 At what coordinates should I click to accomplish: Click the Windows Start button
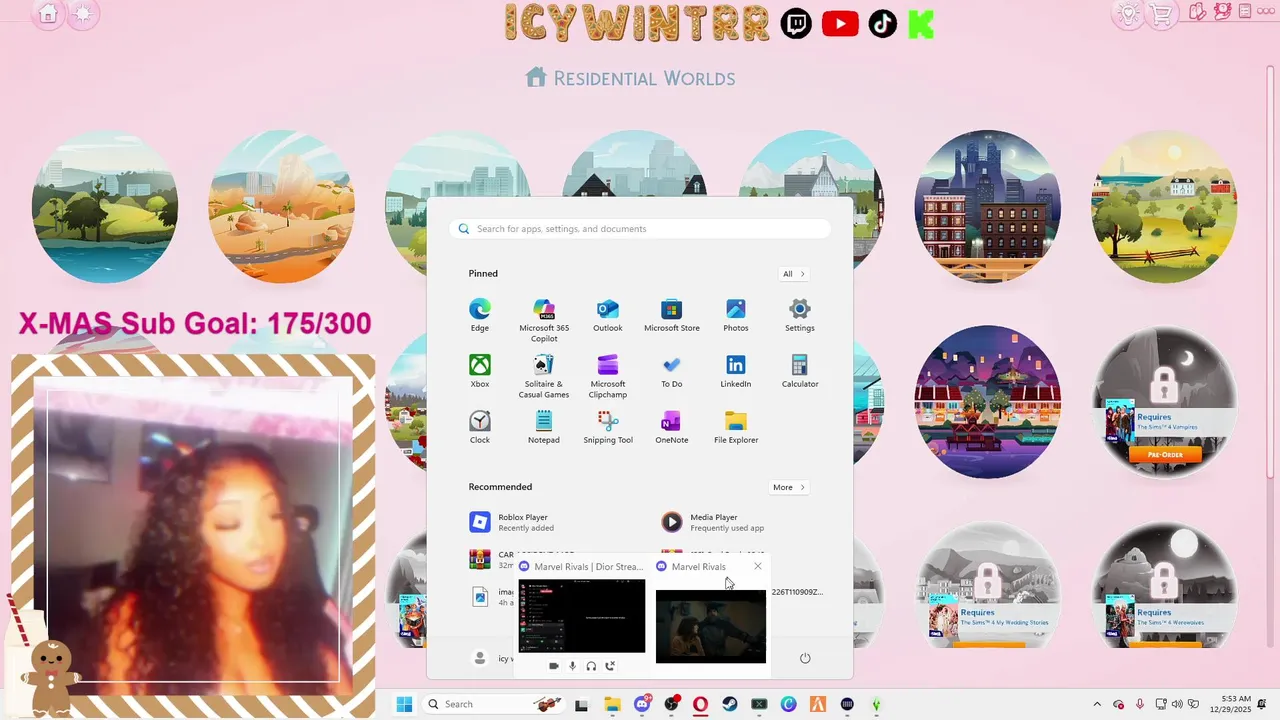pyautogui.click(x=404, y=704)
